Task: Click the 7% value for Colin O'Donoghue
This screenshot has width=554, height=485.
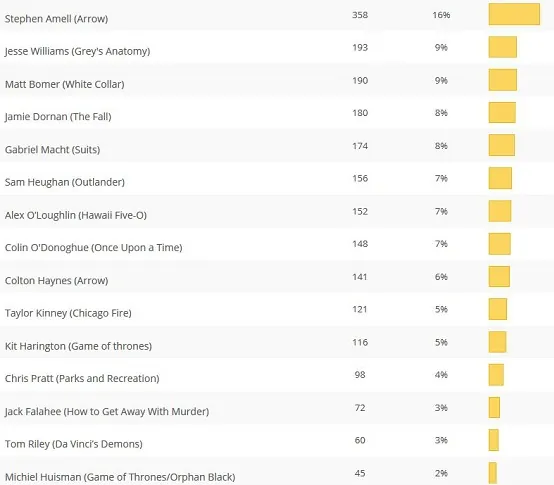Action: (441, 244)
